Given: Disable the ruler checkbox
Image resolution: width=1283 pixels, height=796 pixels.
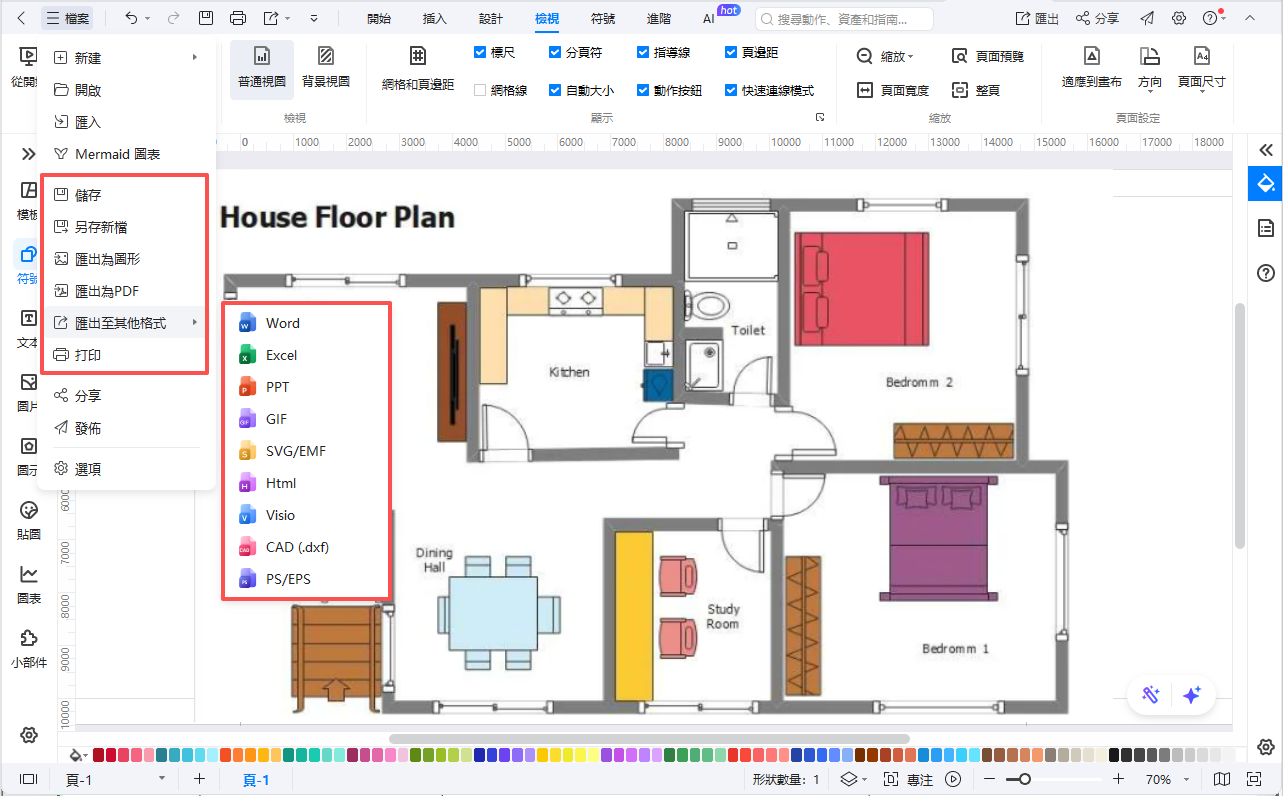Looking at the screenshot, I should [x=480, y=52].
